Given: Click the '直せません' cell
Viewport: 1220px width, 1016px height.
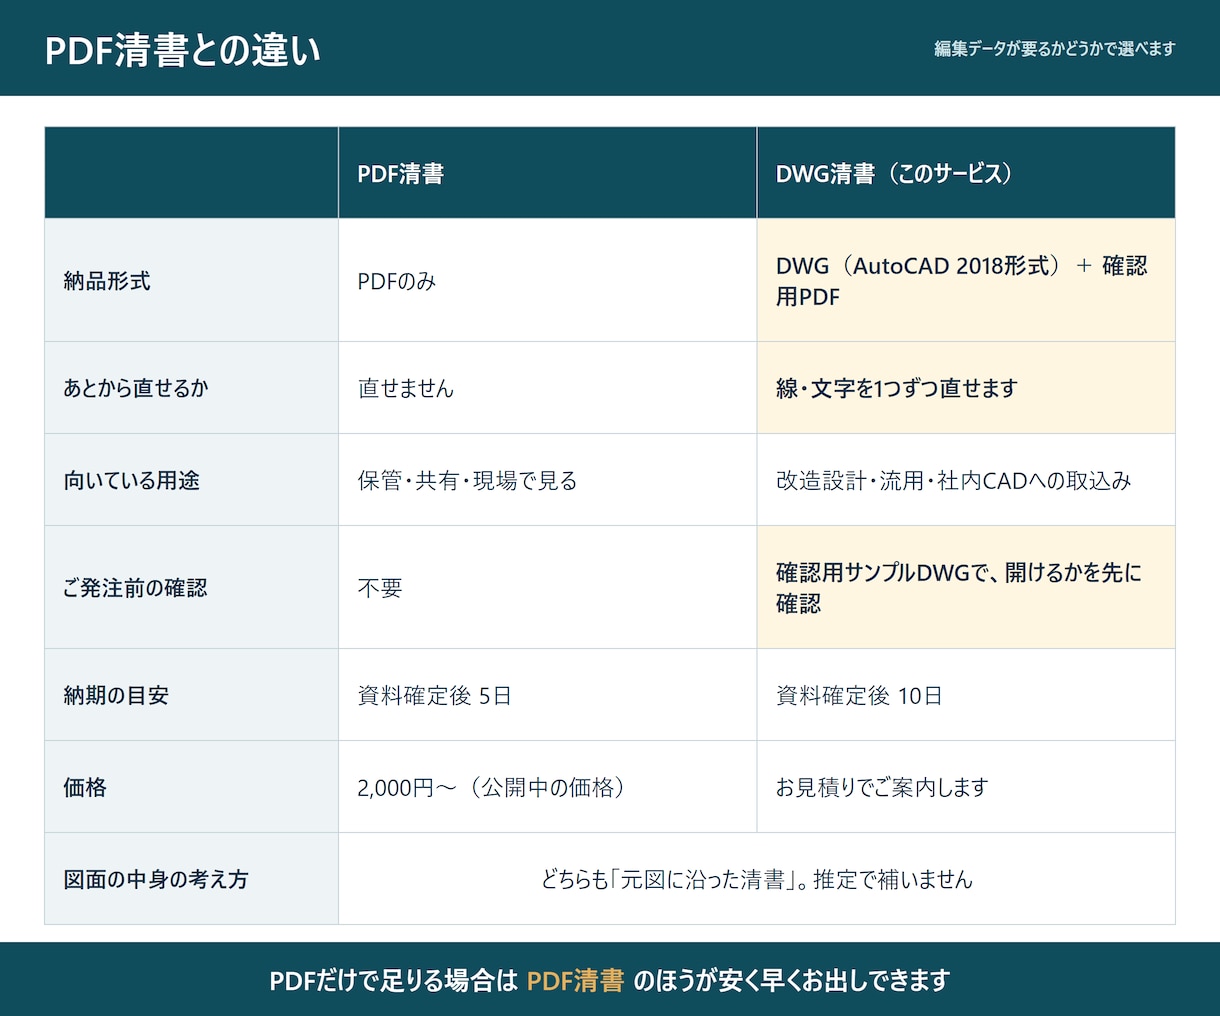Looking at the screenshot, I should tap(547, 388).
